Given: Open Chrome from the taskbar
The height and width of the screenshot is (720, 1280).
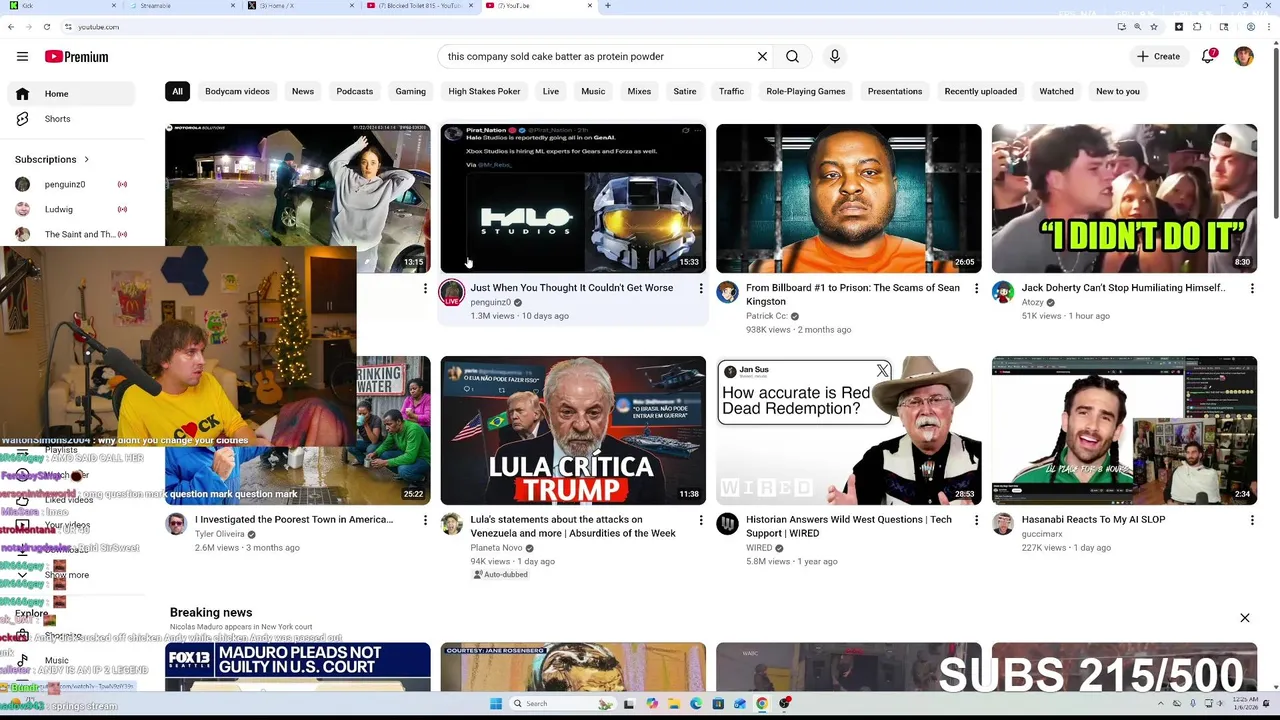Looking at the screenshot, I should (762, 704).
